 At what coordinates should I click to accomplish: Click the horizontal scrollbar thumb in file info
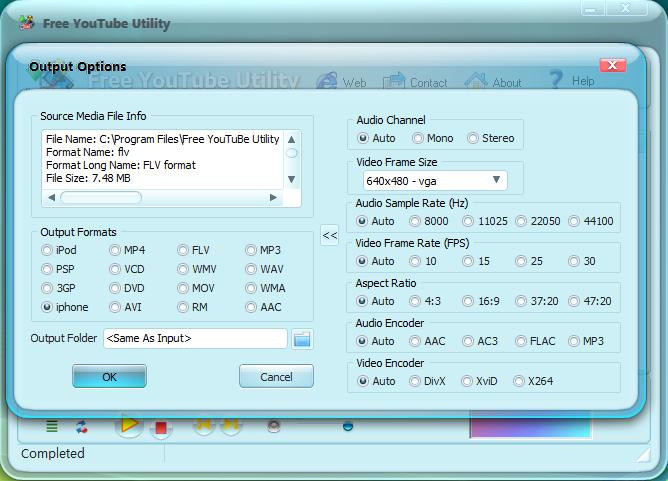point(101,198)
